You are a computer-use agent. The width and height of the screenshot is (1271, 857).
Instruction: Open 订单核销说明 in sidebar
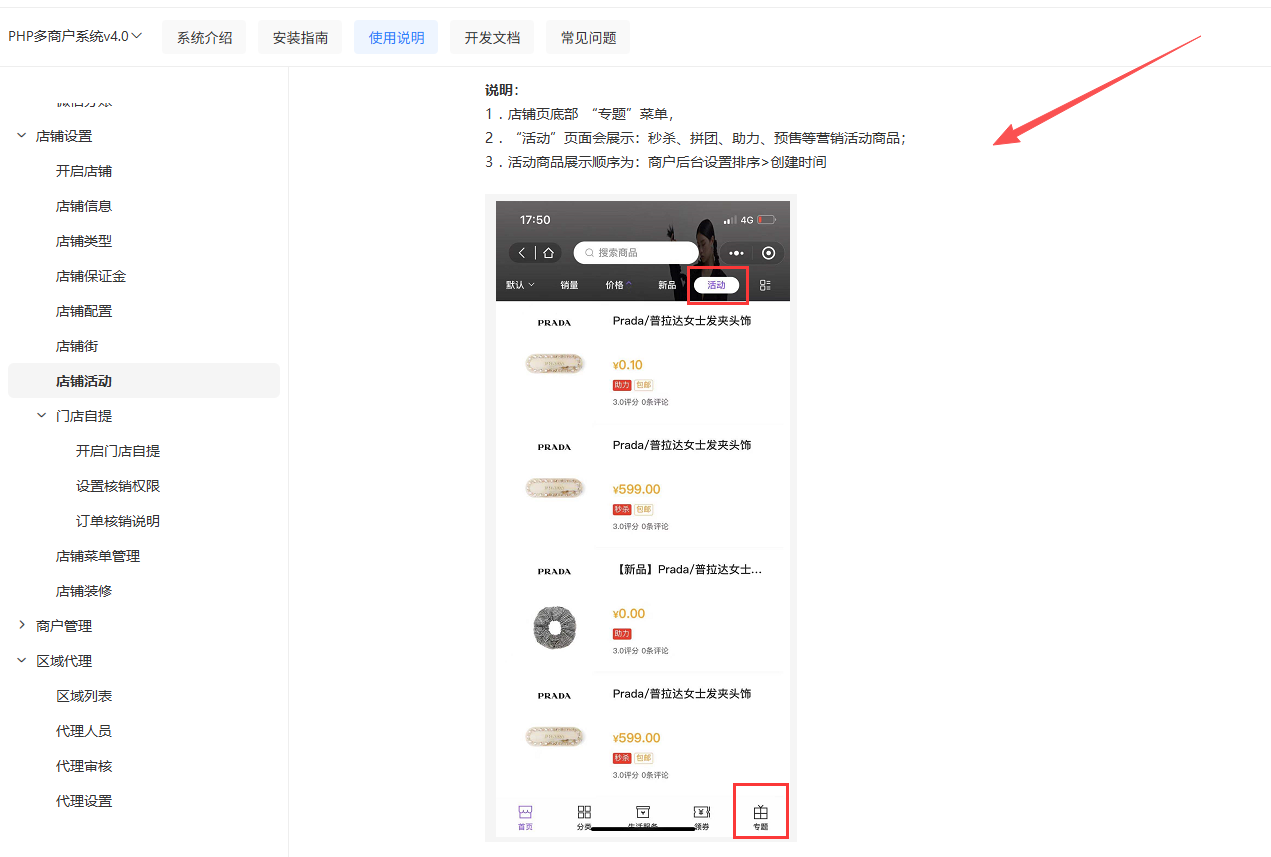tap(118, 521)
